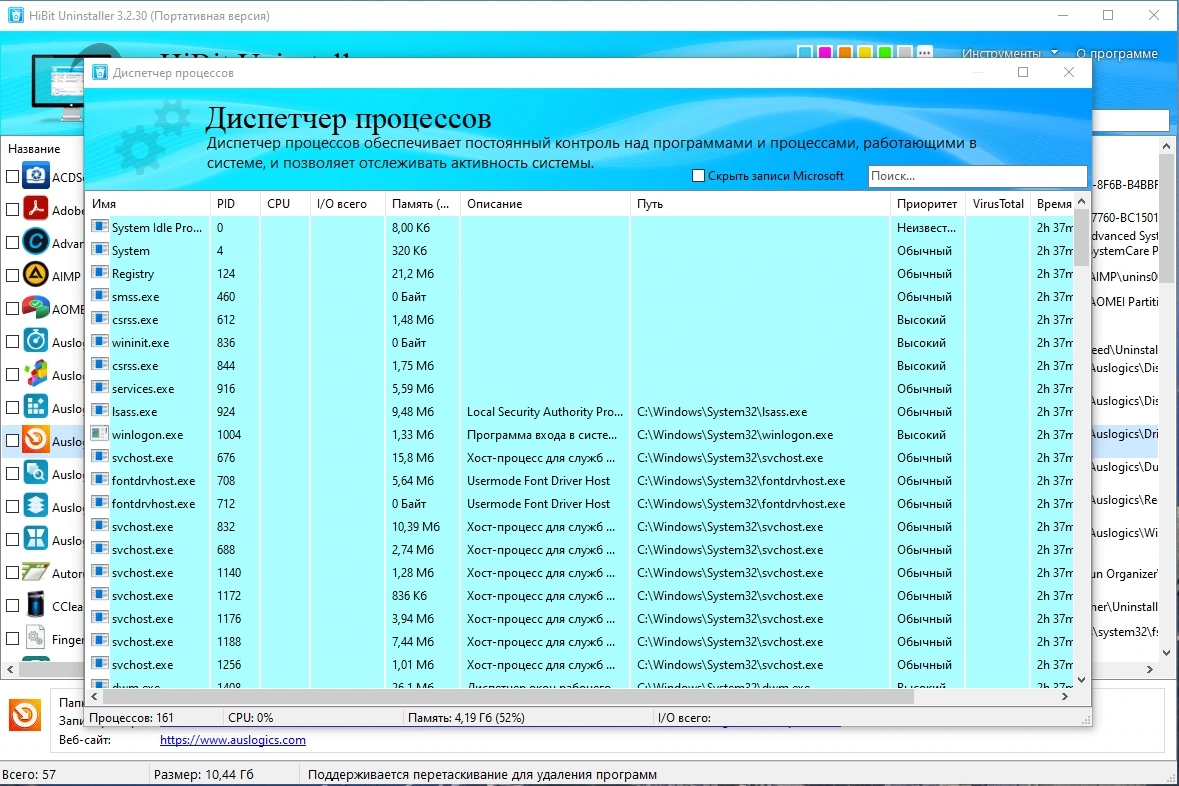Screen dimensions: 1179x786
Task: Click the process list scroll-down arrow
Action: pos(1081,680)
